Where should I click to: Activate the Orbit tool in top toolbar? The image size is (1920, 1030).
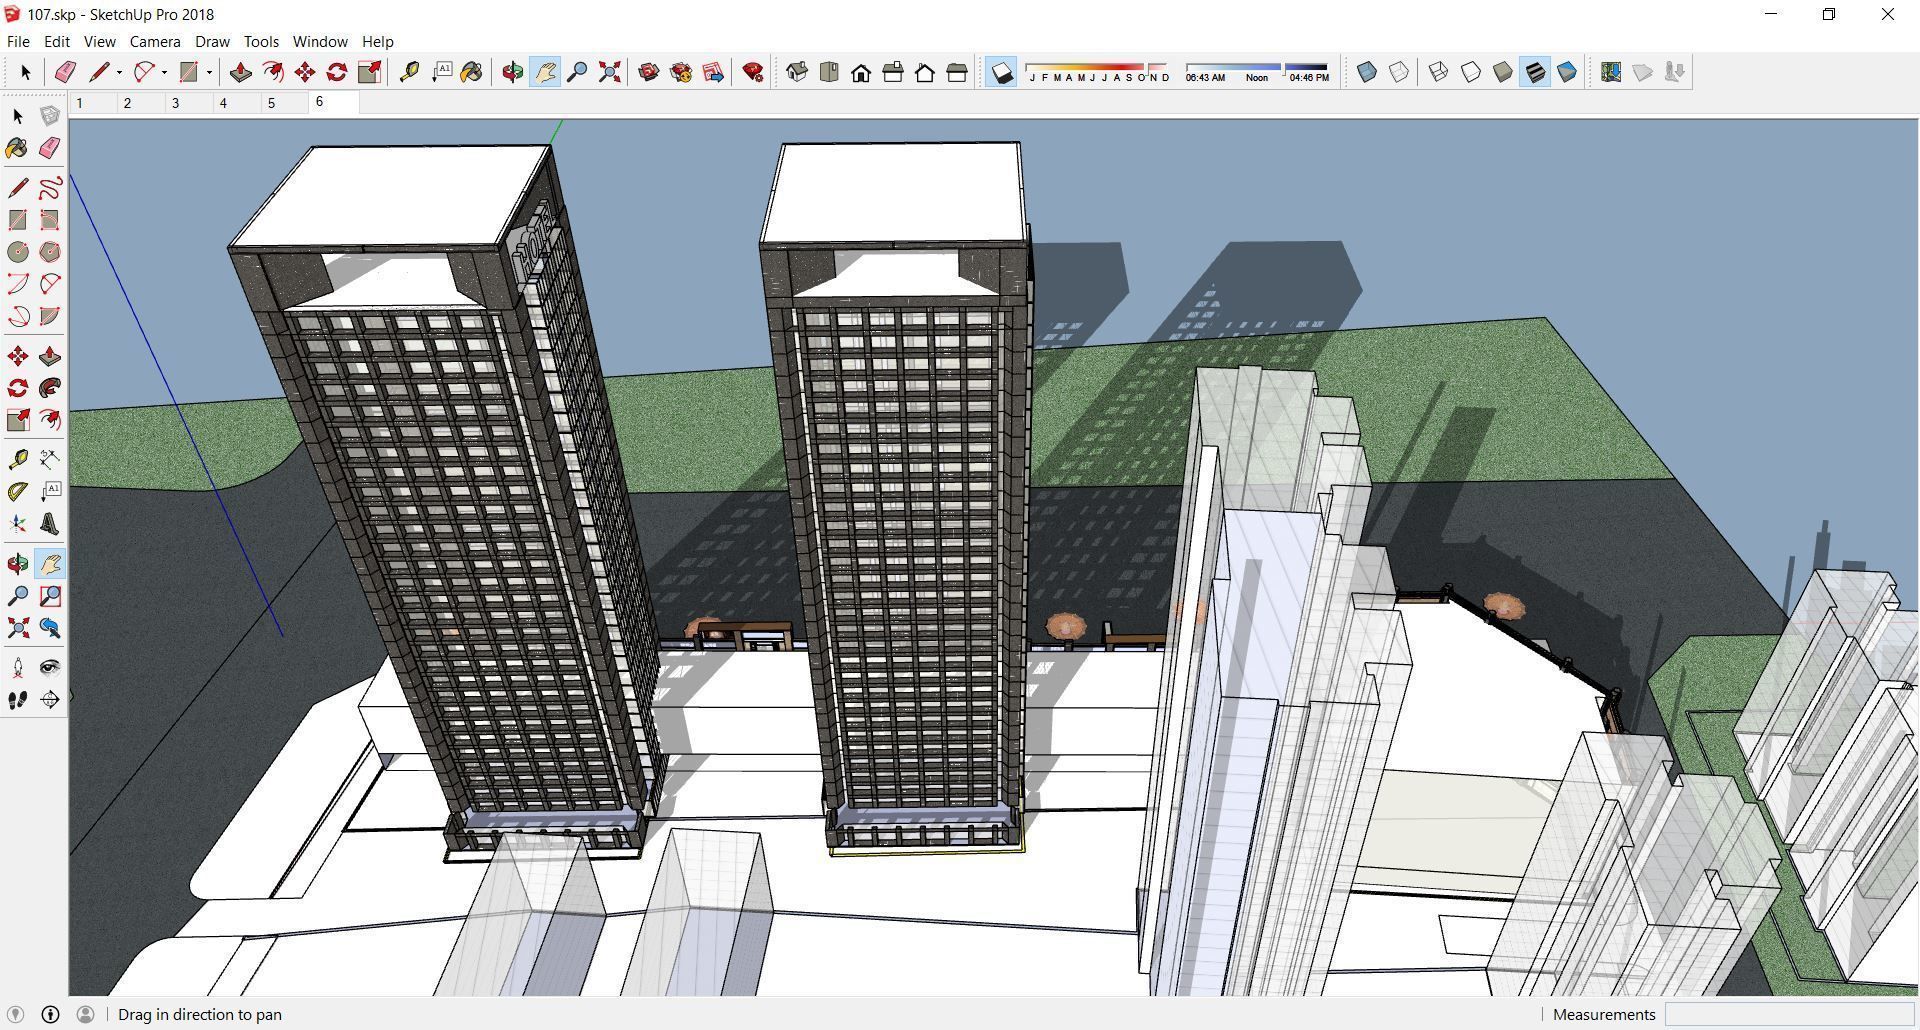(513, 72)
